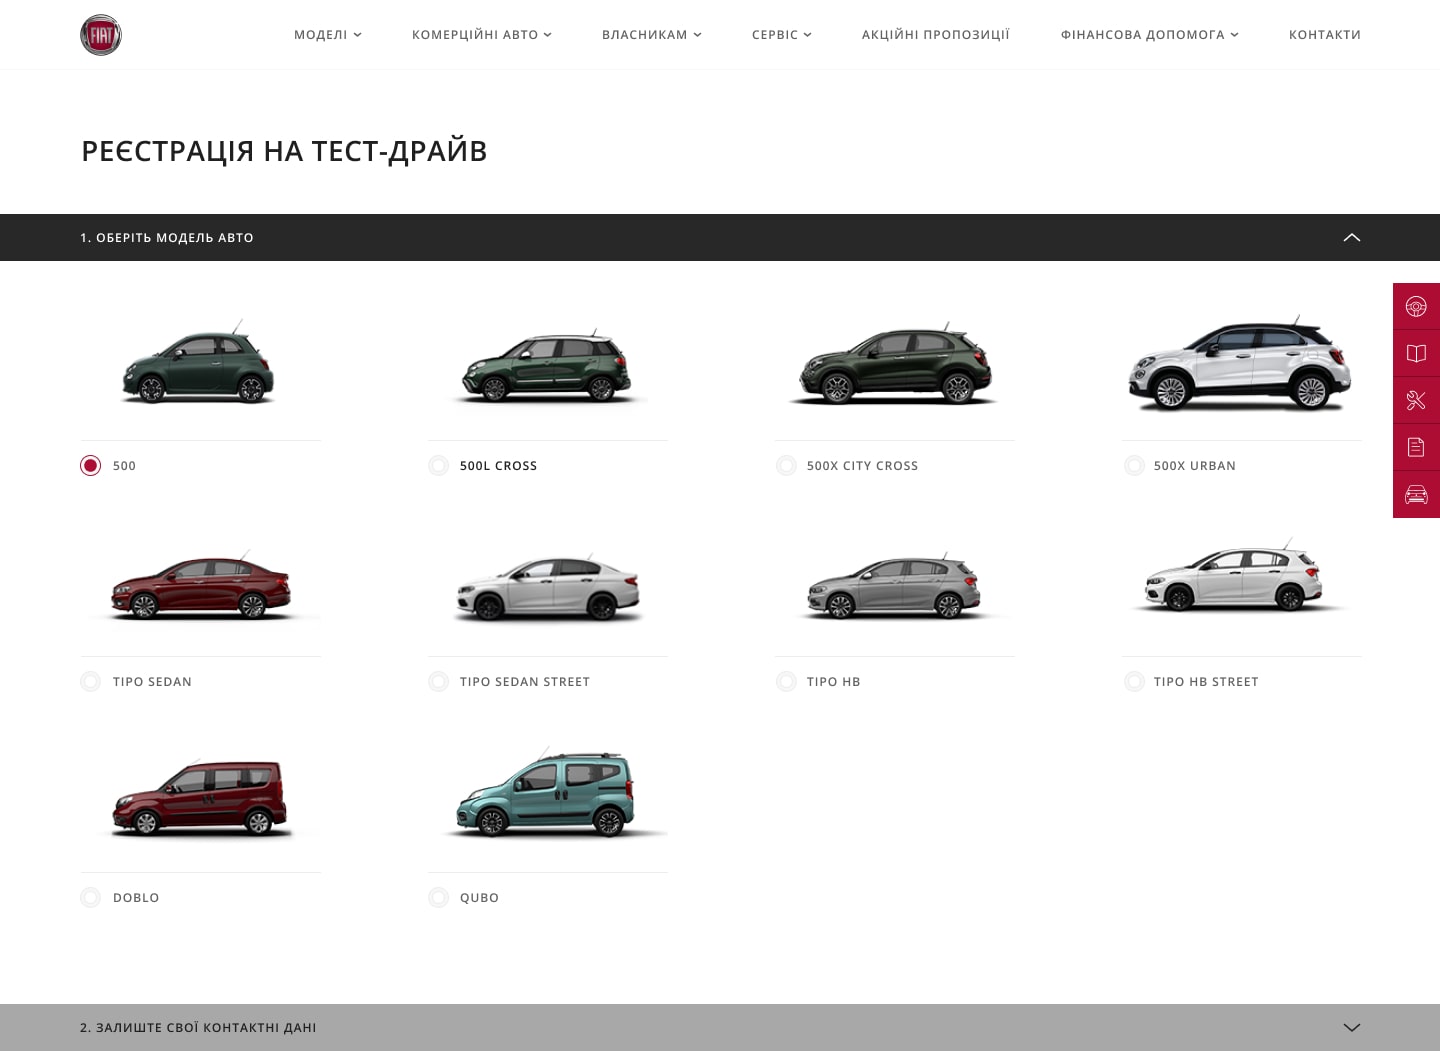Click the white Tipo HB Street image
Image resolution: width=1440 pixels, height=1051 pixels.
1236,576
